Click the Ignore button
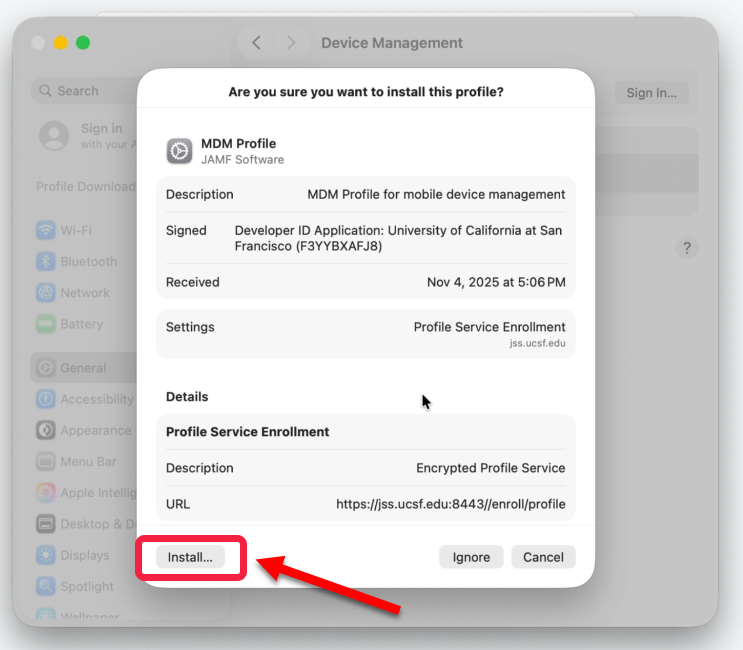The width and height of the screenshot is (743, 650). point(471,557)
